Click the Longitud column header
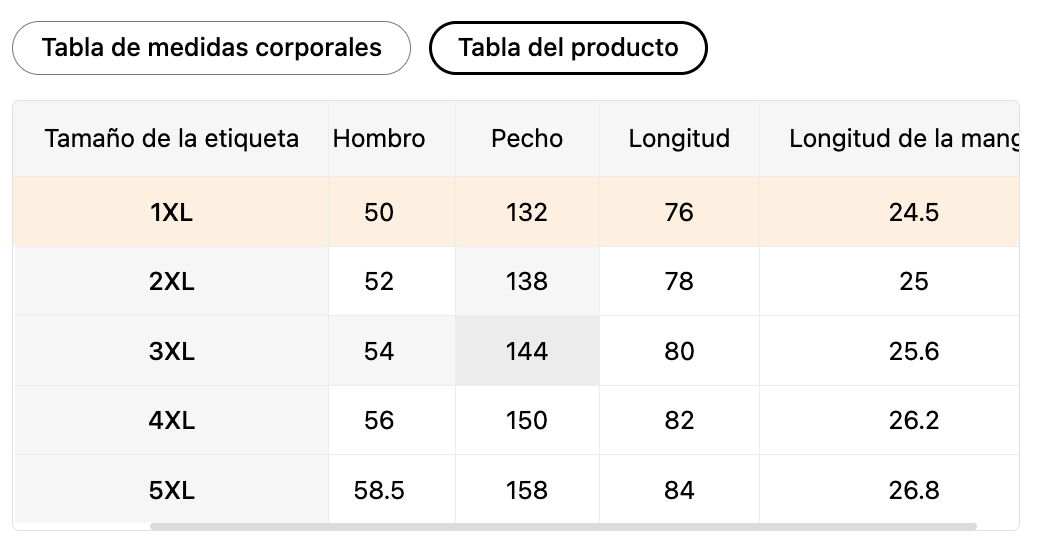This screenshot has height=550, width=1040. (679, 139)
